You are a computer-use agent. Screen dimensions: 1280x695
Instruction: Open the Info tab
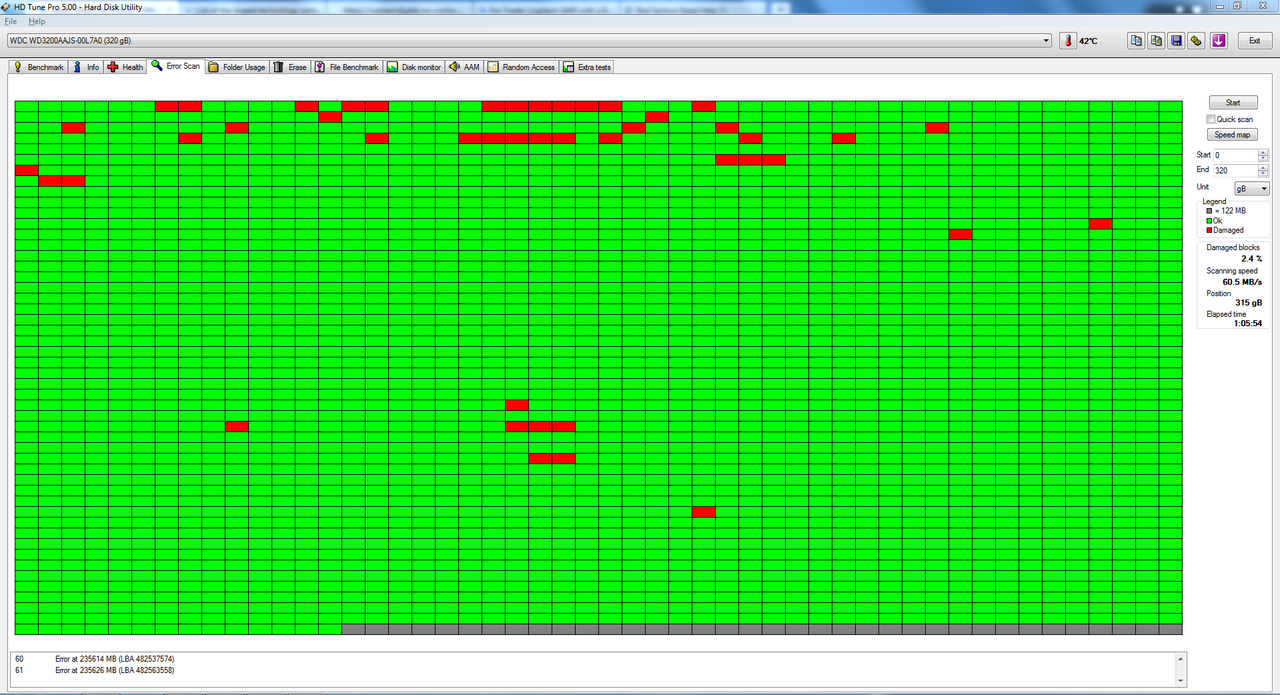[86, 67]
